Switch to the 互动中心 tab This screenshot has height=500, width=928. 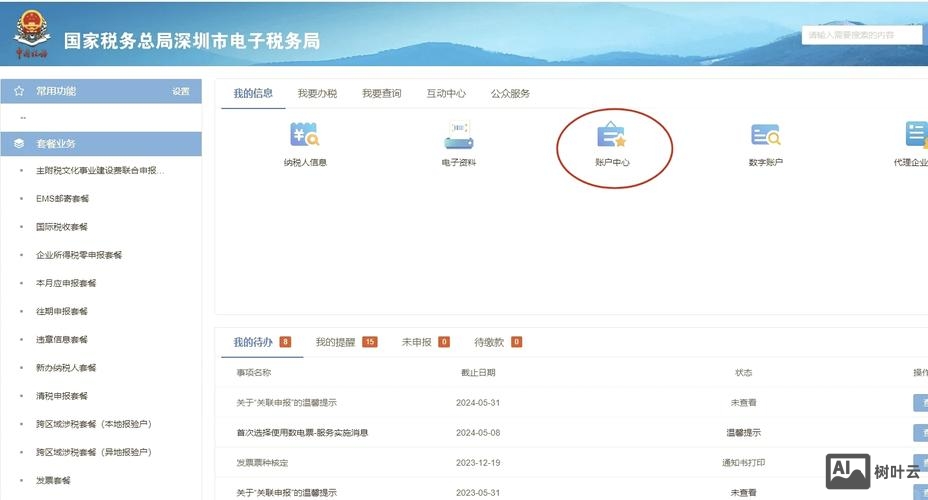(x=446, y=93)
